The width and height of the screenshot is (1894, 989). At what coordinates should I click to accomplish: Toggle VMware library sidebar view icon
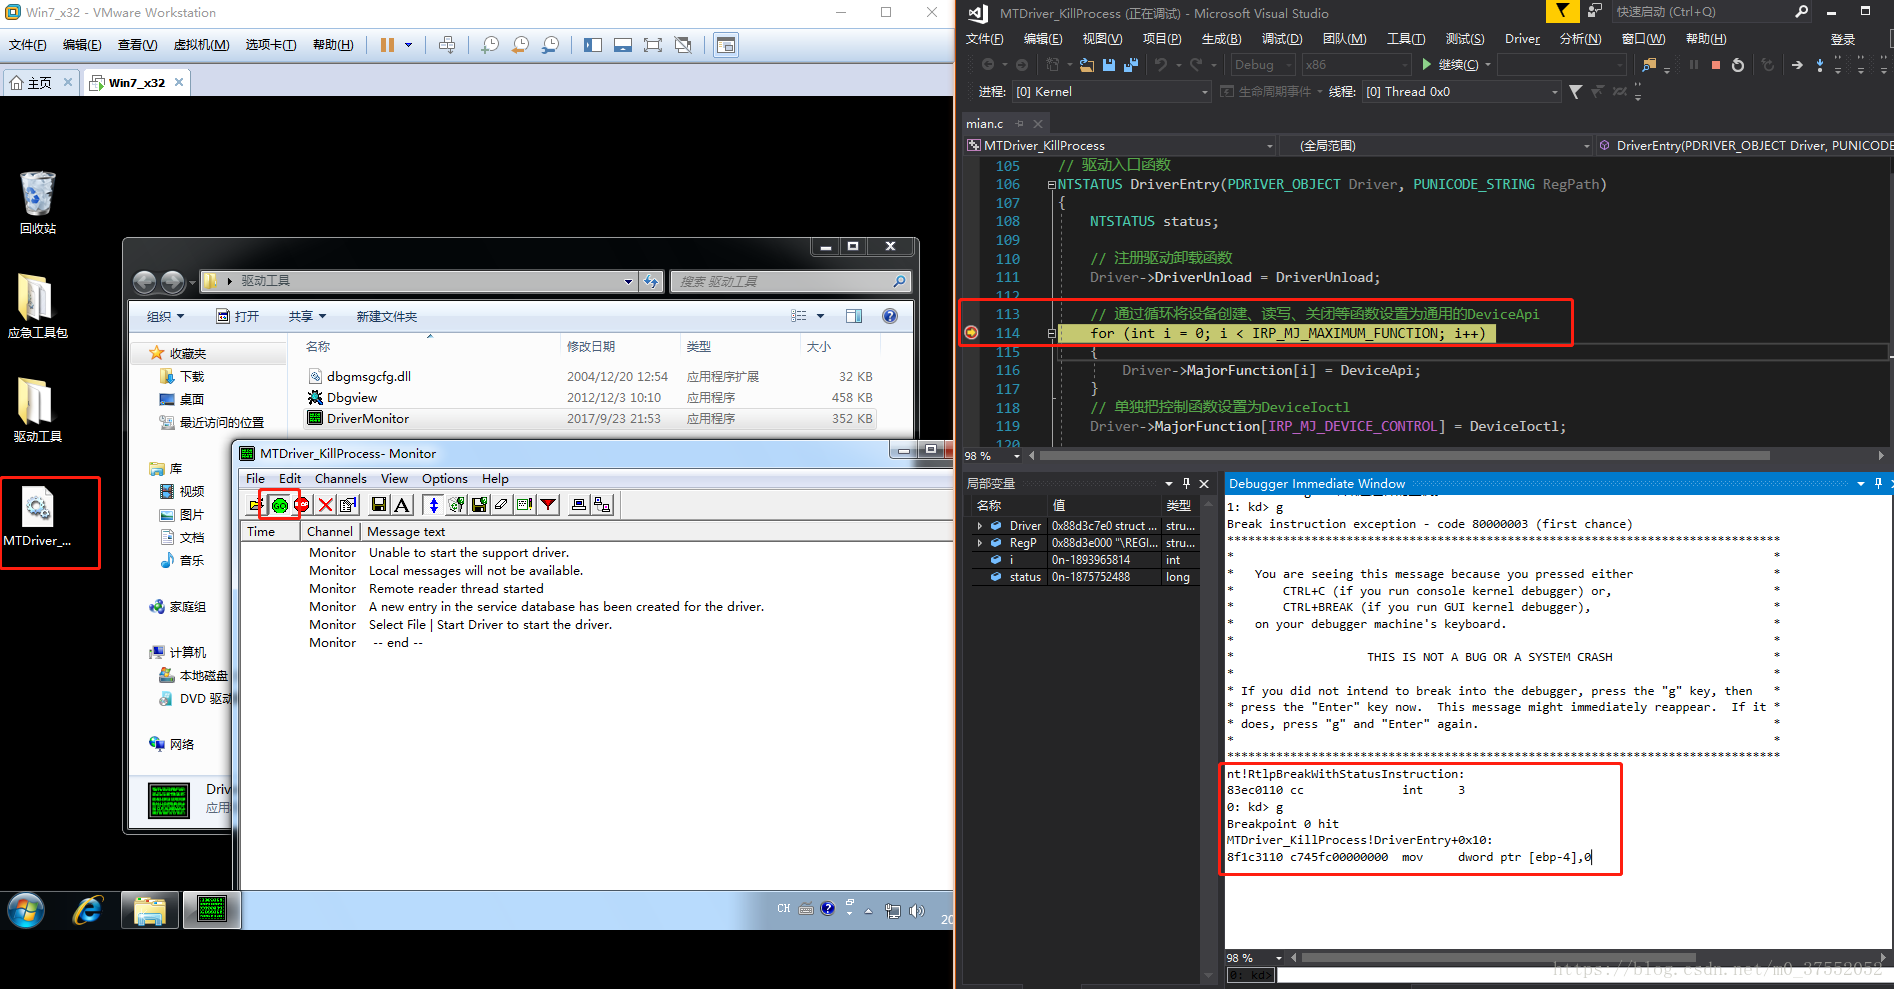(x=593, y=45)
